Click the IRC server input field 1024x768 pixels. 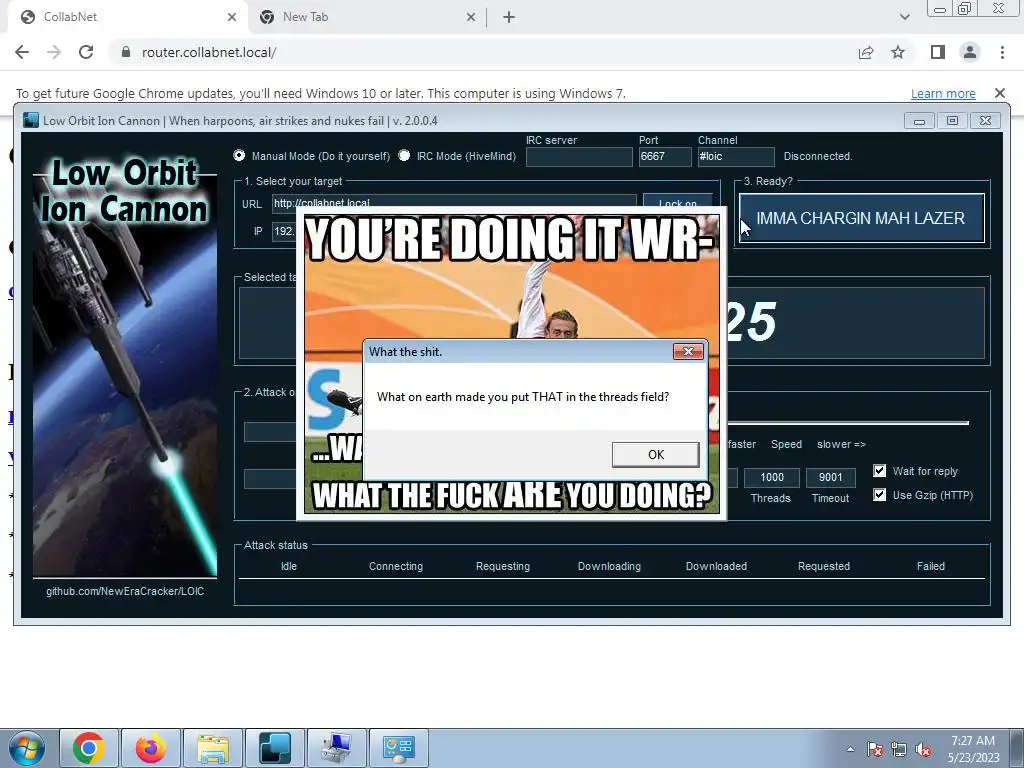pyautogui.click(x=579, y=157)
